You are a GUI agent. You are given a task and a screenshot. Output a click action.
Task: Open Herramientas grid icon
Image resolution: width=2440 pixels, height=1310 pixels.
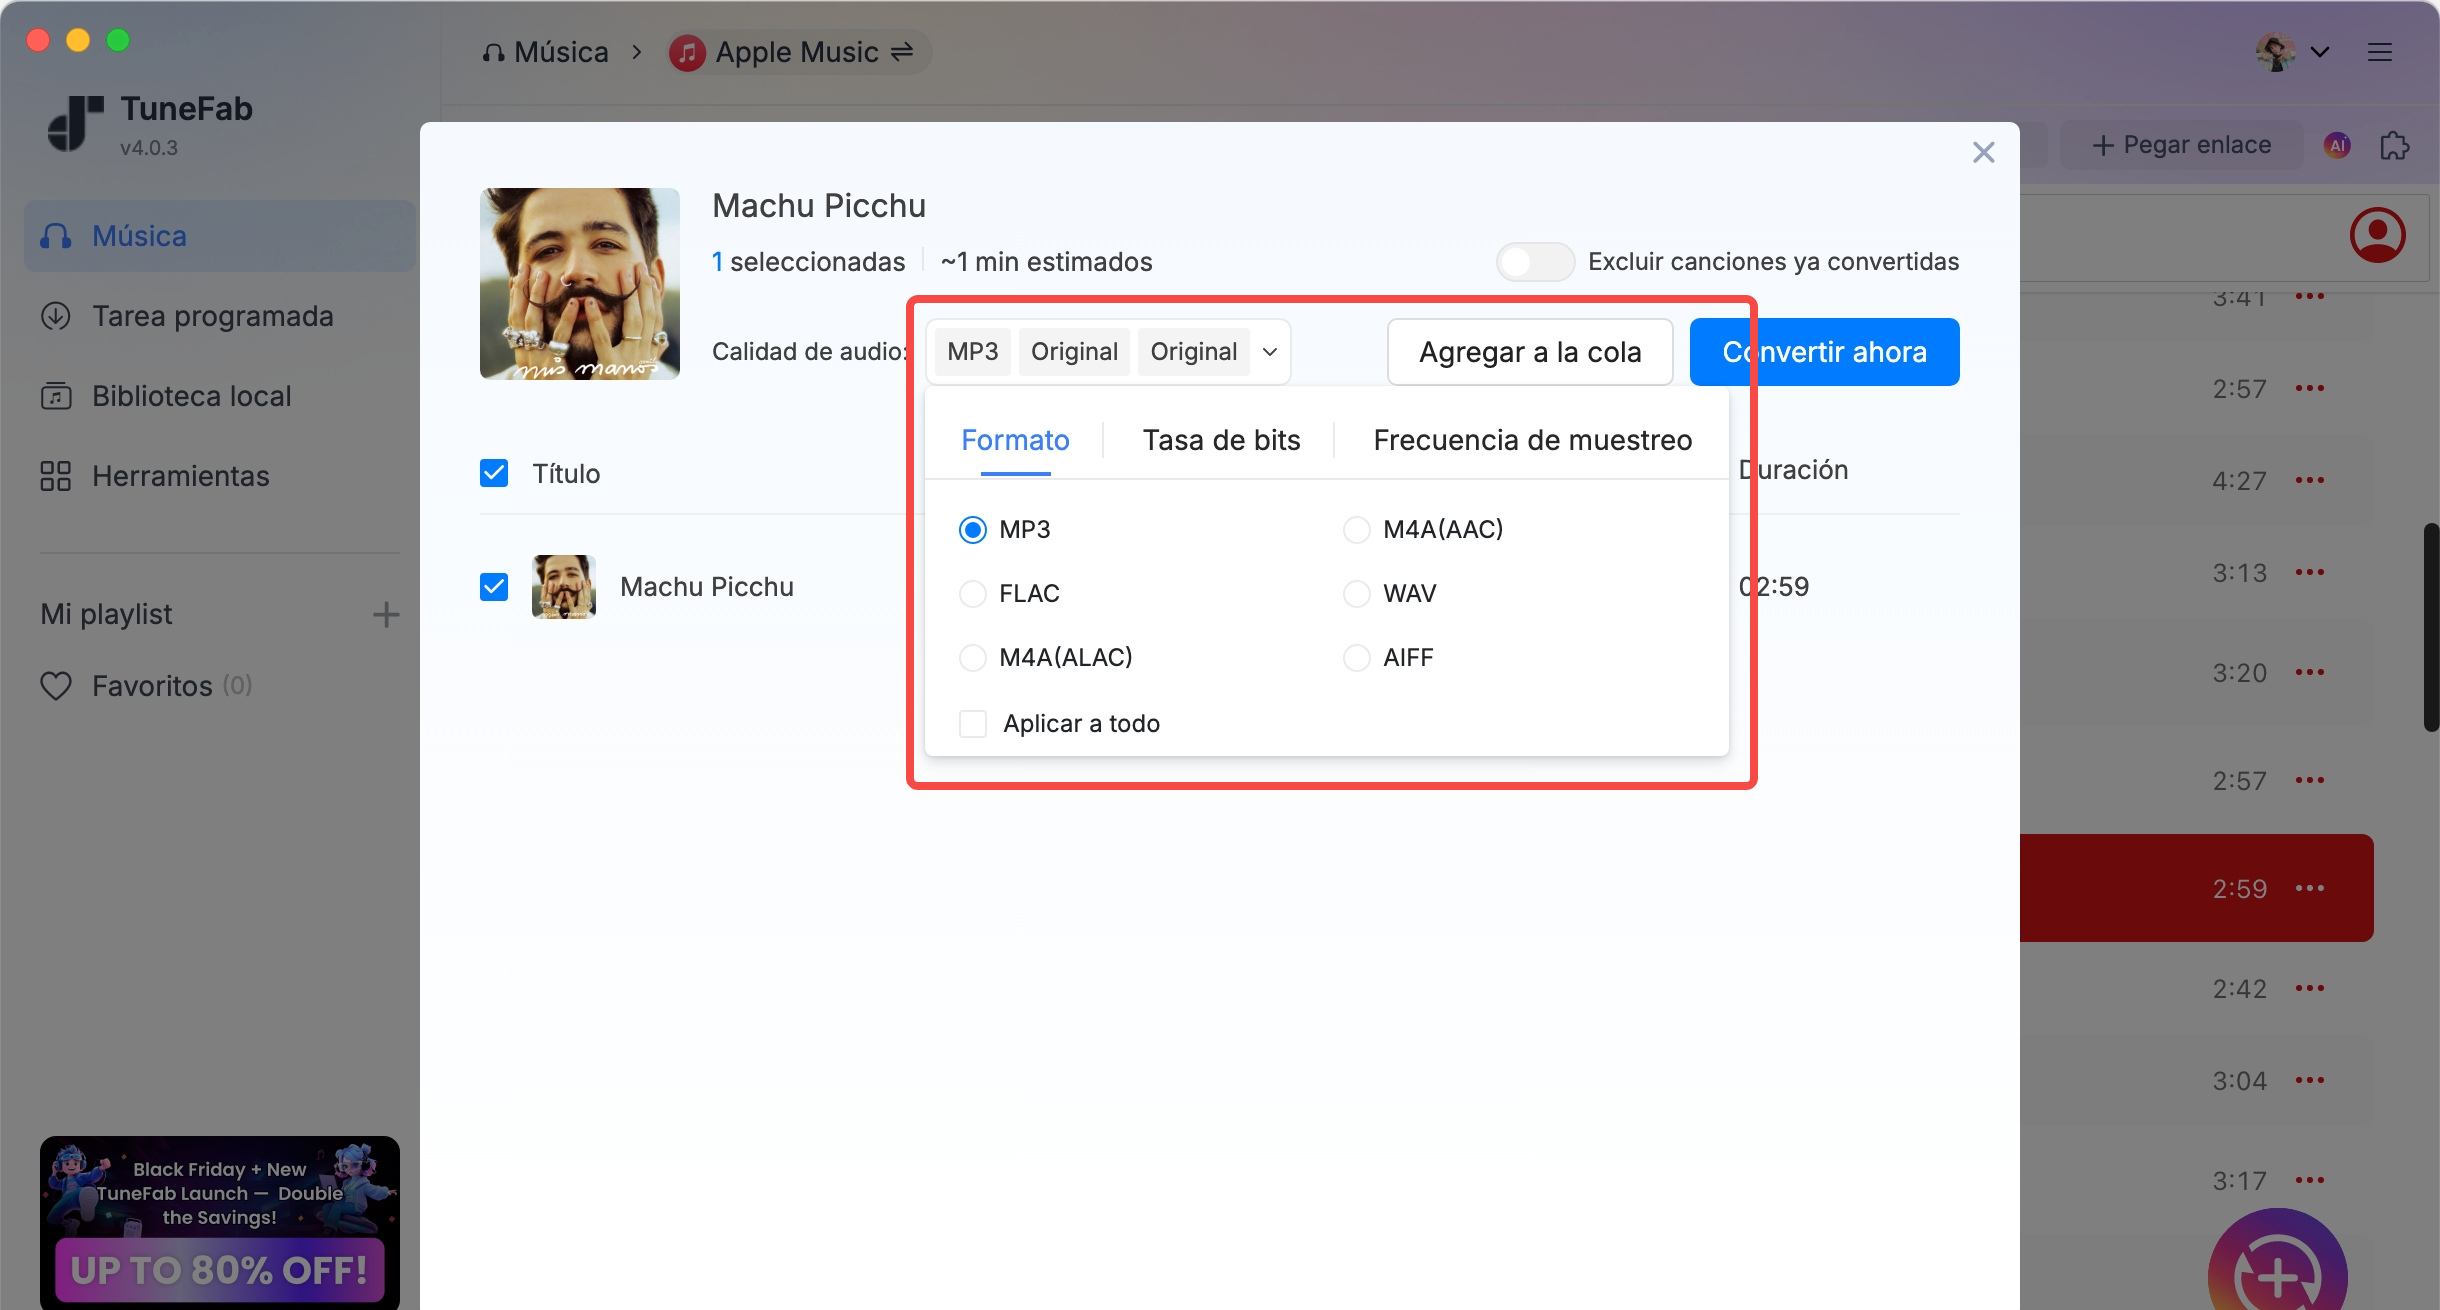coord(56,476)
